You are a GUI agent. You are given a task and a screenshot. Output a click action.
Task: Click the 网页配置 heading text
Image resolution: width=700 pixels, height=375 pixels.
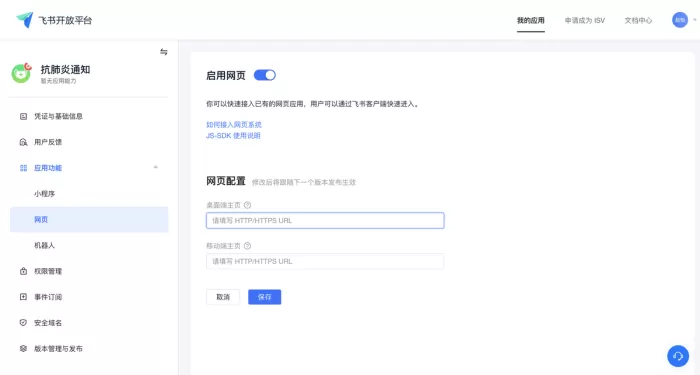pyautogui.click(x=226, y=181)
